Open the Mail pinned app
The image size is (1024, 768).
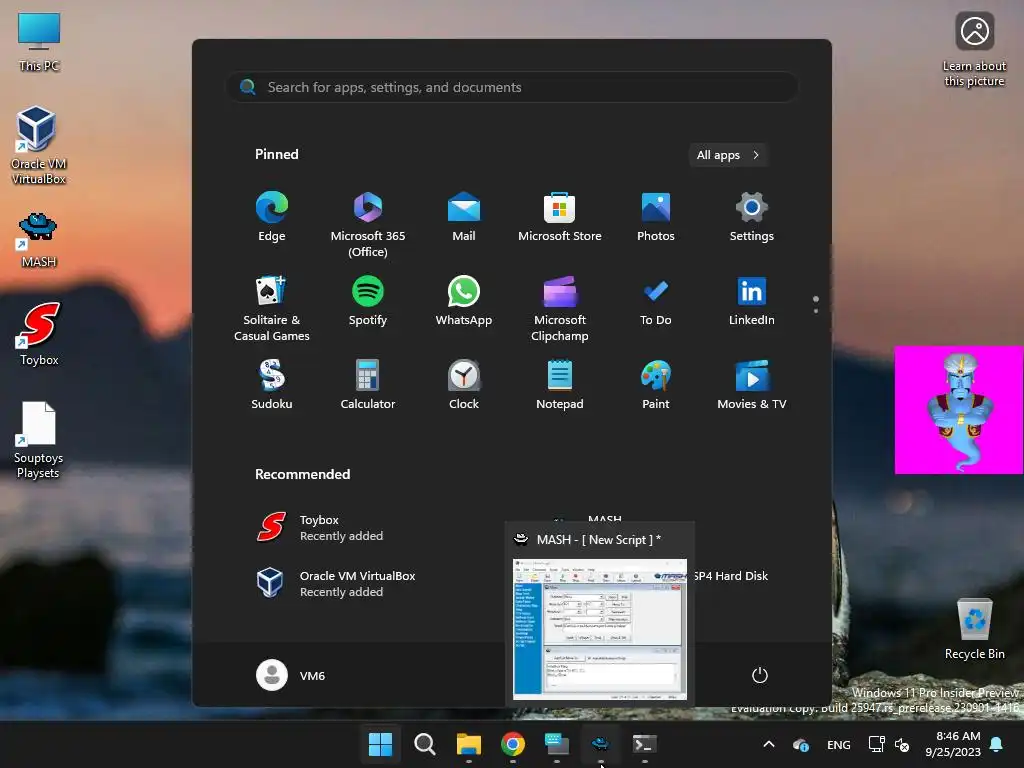click(x=464, y=217)
